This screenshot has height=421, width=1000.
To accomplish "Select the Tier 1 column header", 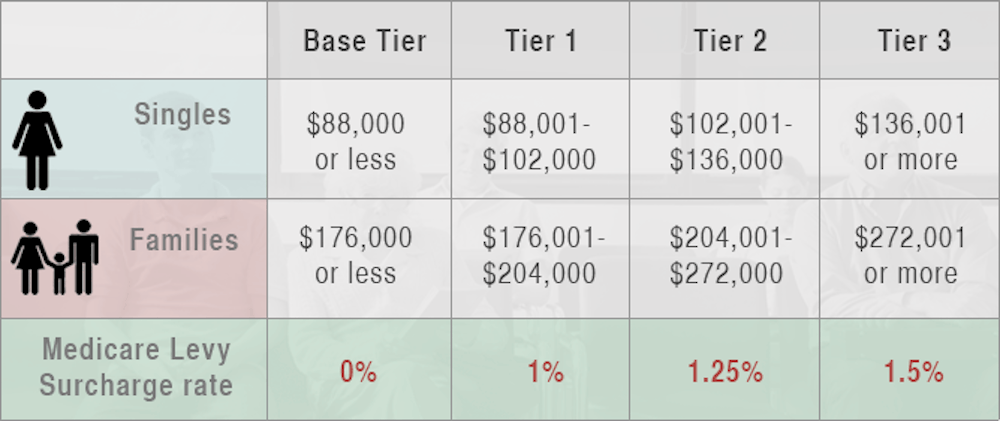I will coord(539,41).
